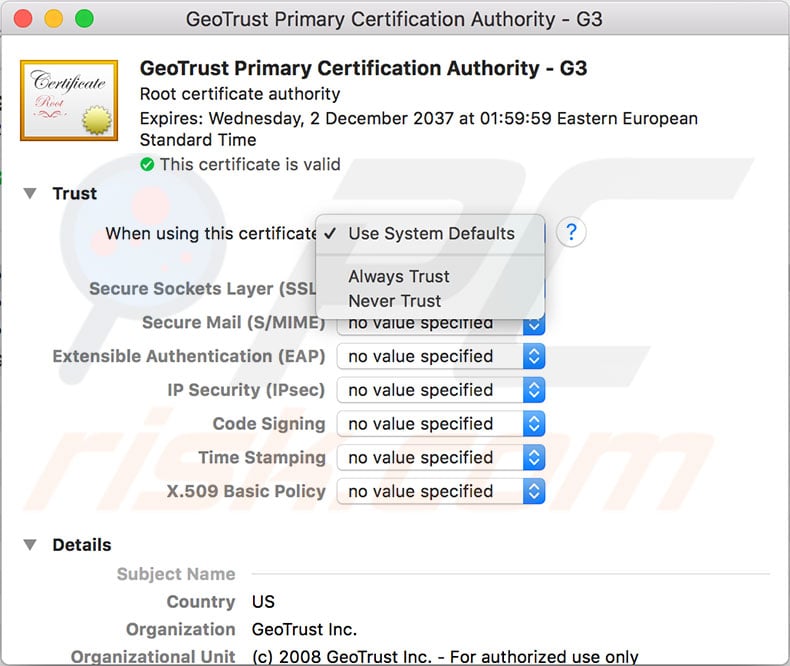
Task: Click the Details section heading
Action: click(82, 545)
